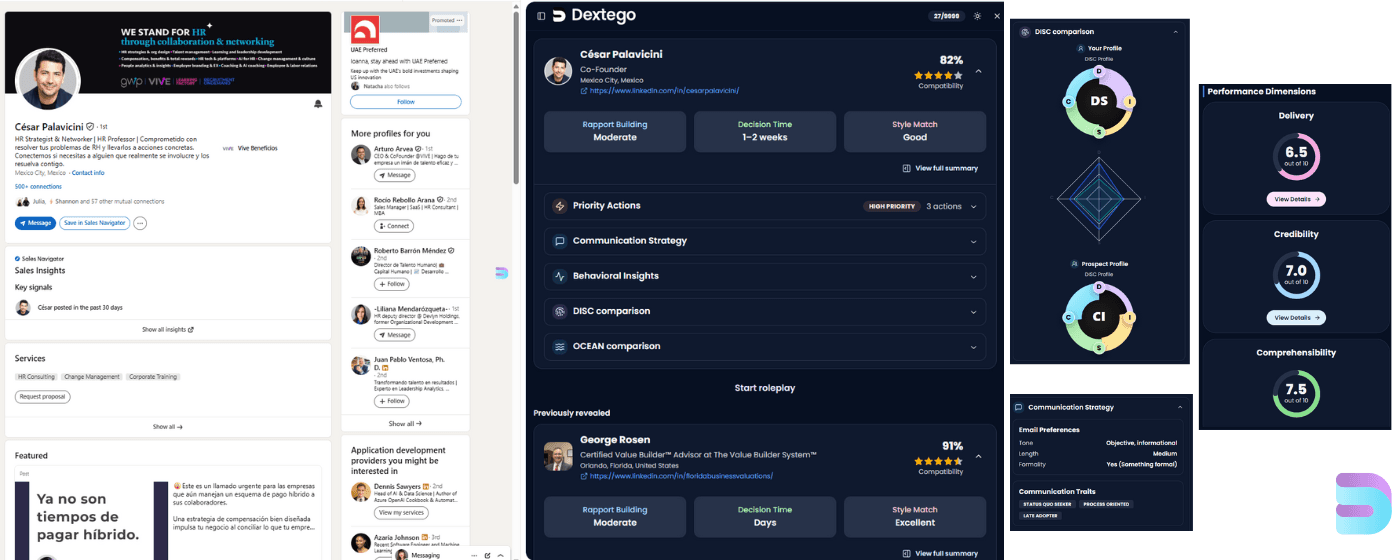Click the floating Dextego tab on LinkedIn edge
This screenshot has height=560, width=1400.
pyautogui.click(x=502, y=272)
